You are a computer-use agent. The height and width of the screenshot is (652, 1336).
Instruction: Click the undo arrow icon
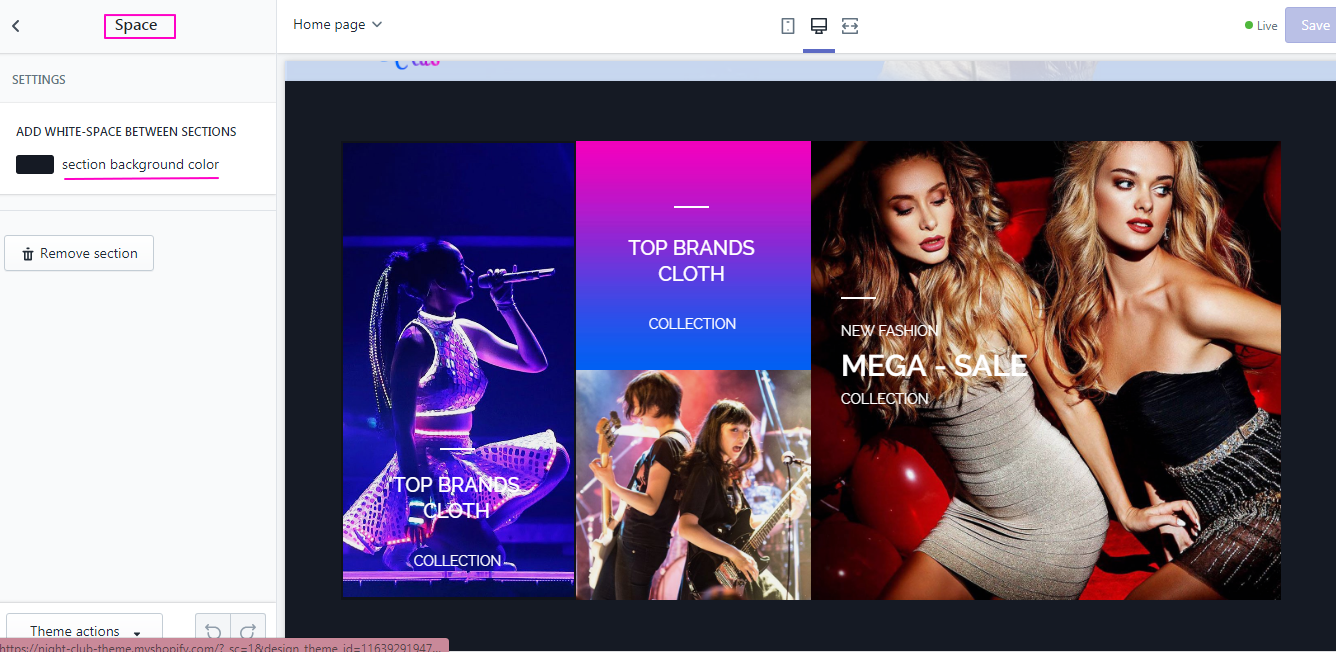[x=213, y=631]
